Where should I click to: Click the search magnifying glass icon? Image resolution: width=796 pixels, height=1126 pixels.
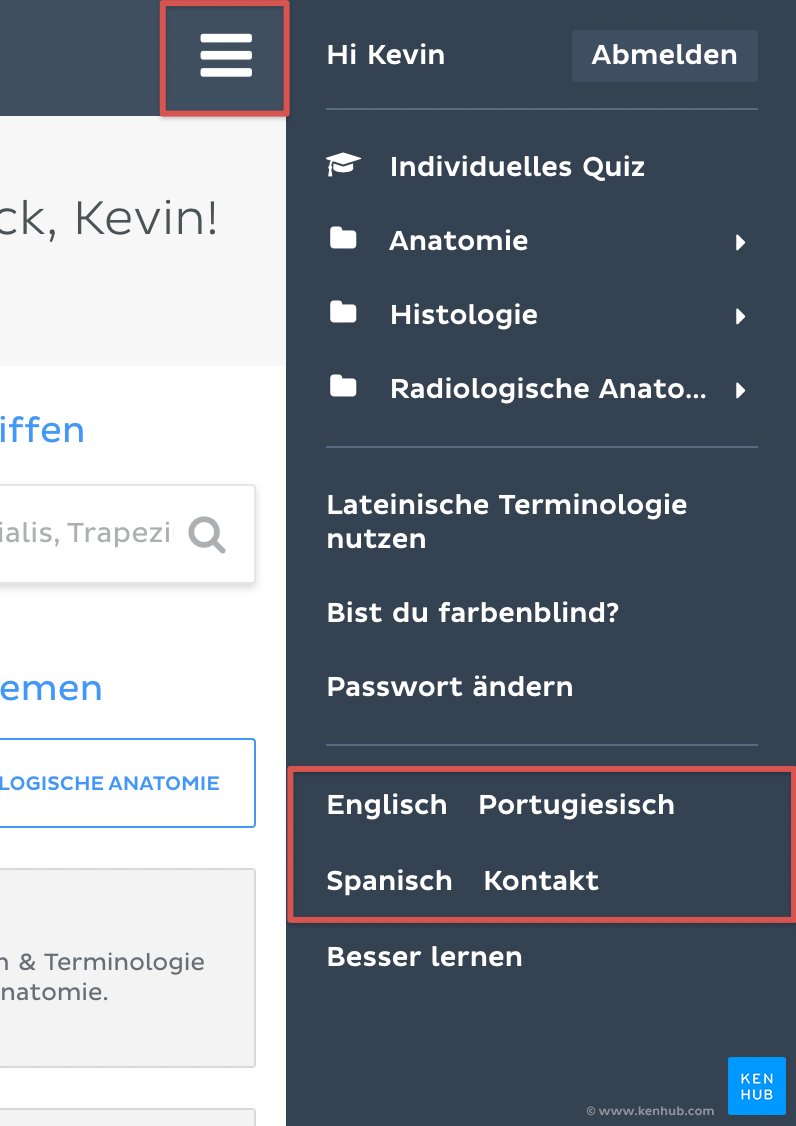click(x=207, y=535)
